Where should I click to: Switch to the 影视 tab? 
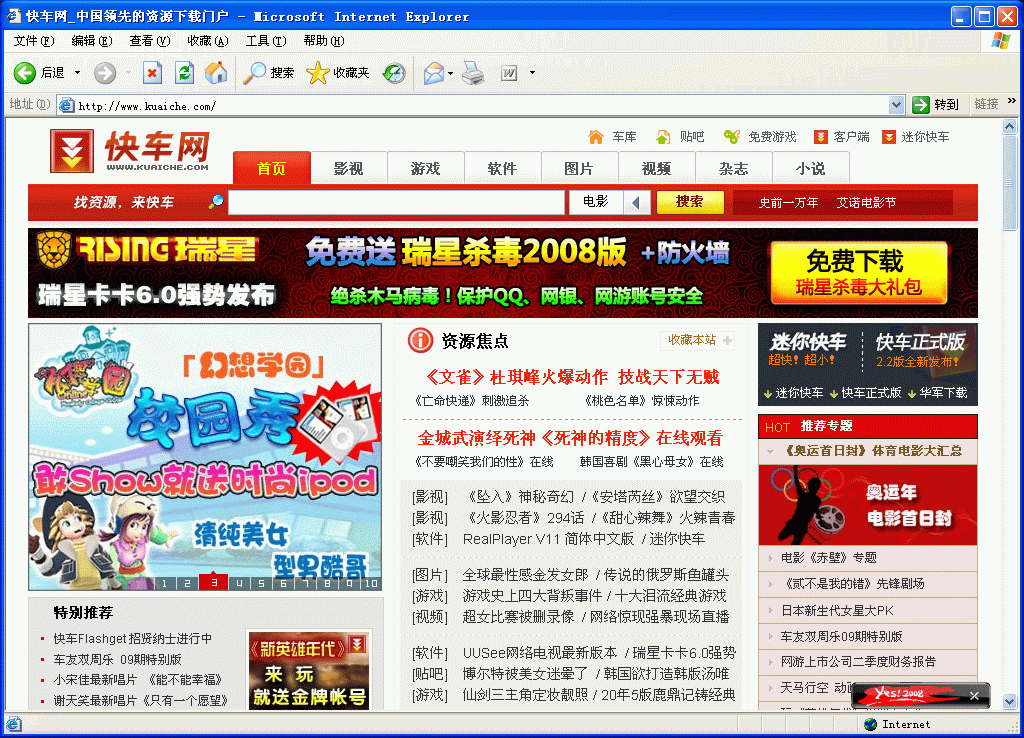(349, 168)
